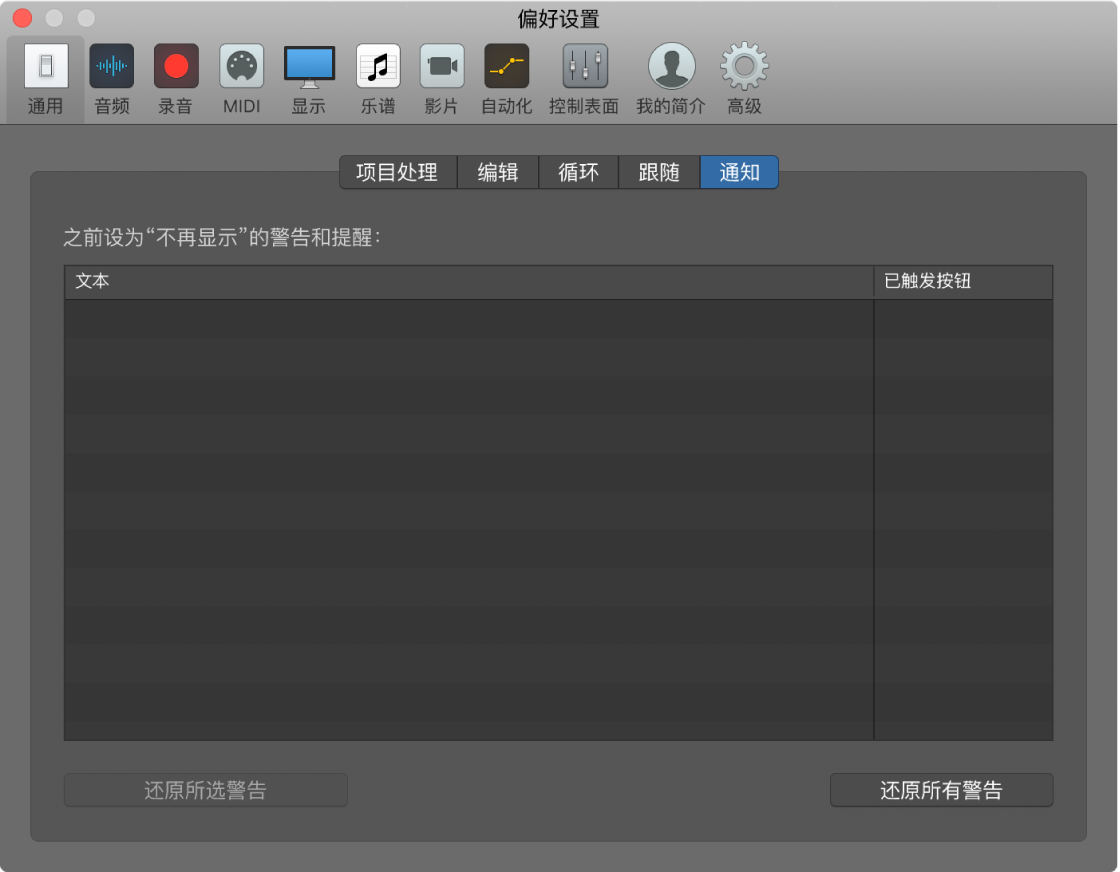Switch to the 项目处理 tab
This screenshot has height=872, width=1120.
pos(397,172)
